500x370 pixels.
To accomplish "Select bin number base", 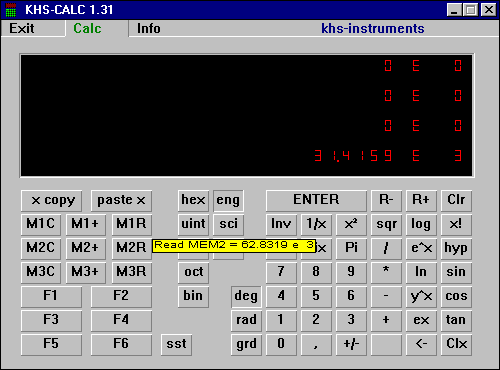I will coord(193,296).
